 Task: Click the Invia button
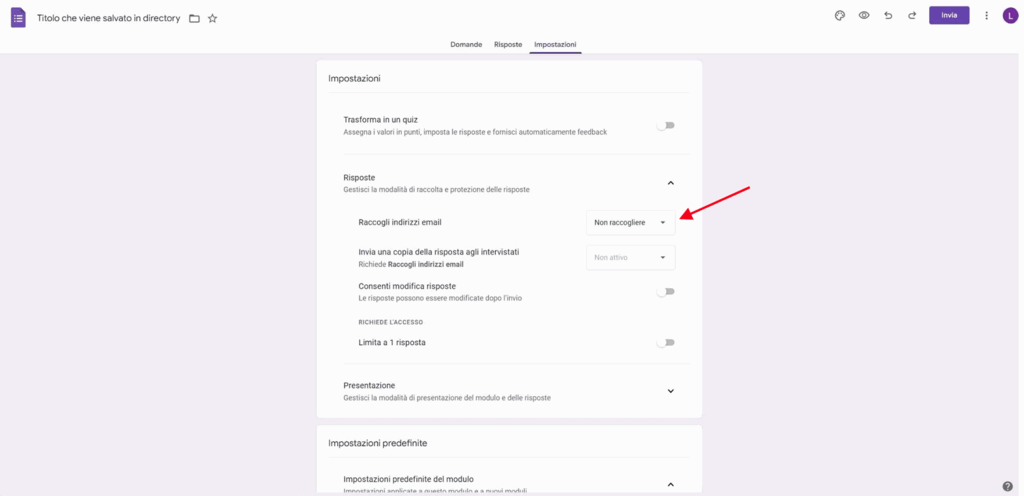[948, 16]
